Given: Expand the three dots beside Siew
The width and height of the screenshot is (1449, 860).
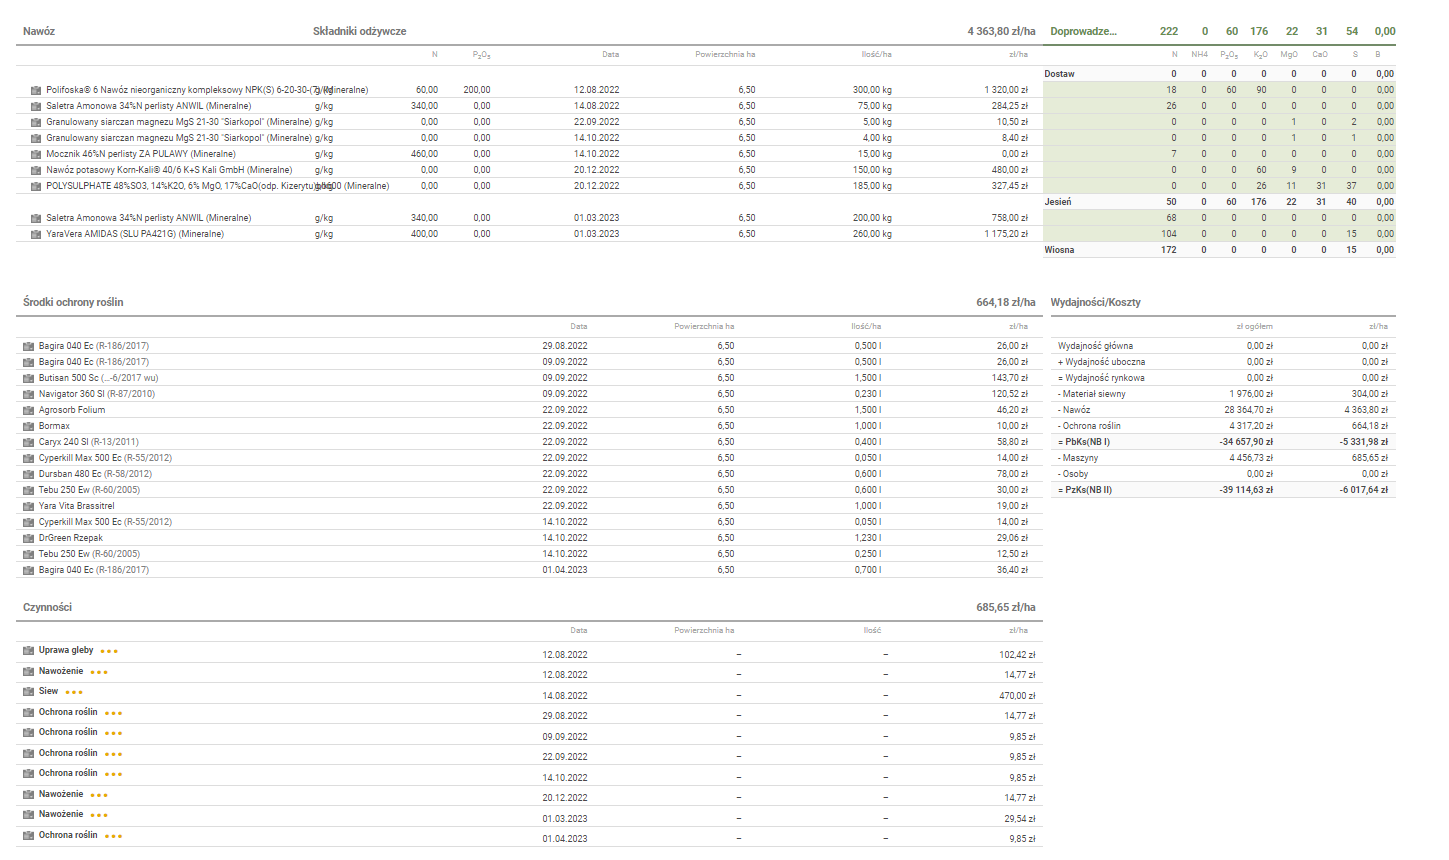Looking at the screenshot, I should click(x=74, y=692).
